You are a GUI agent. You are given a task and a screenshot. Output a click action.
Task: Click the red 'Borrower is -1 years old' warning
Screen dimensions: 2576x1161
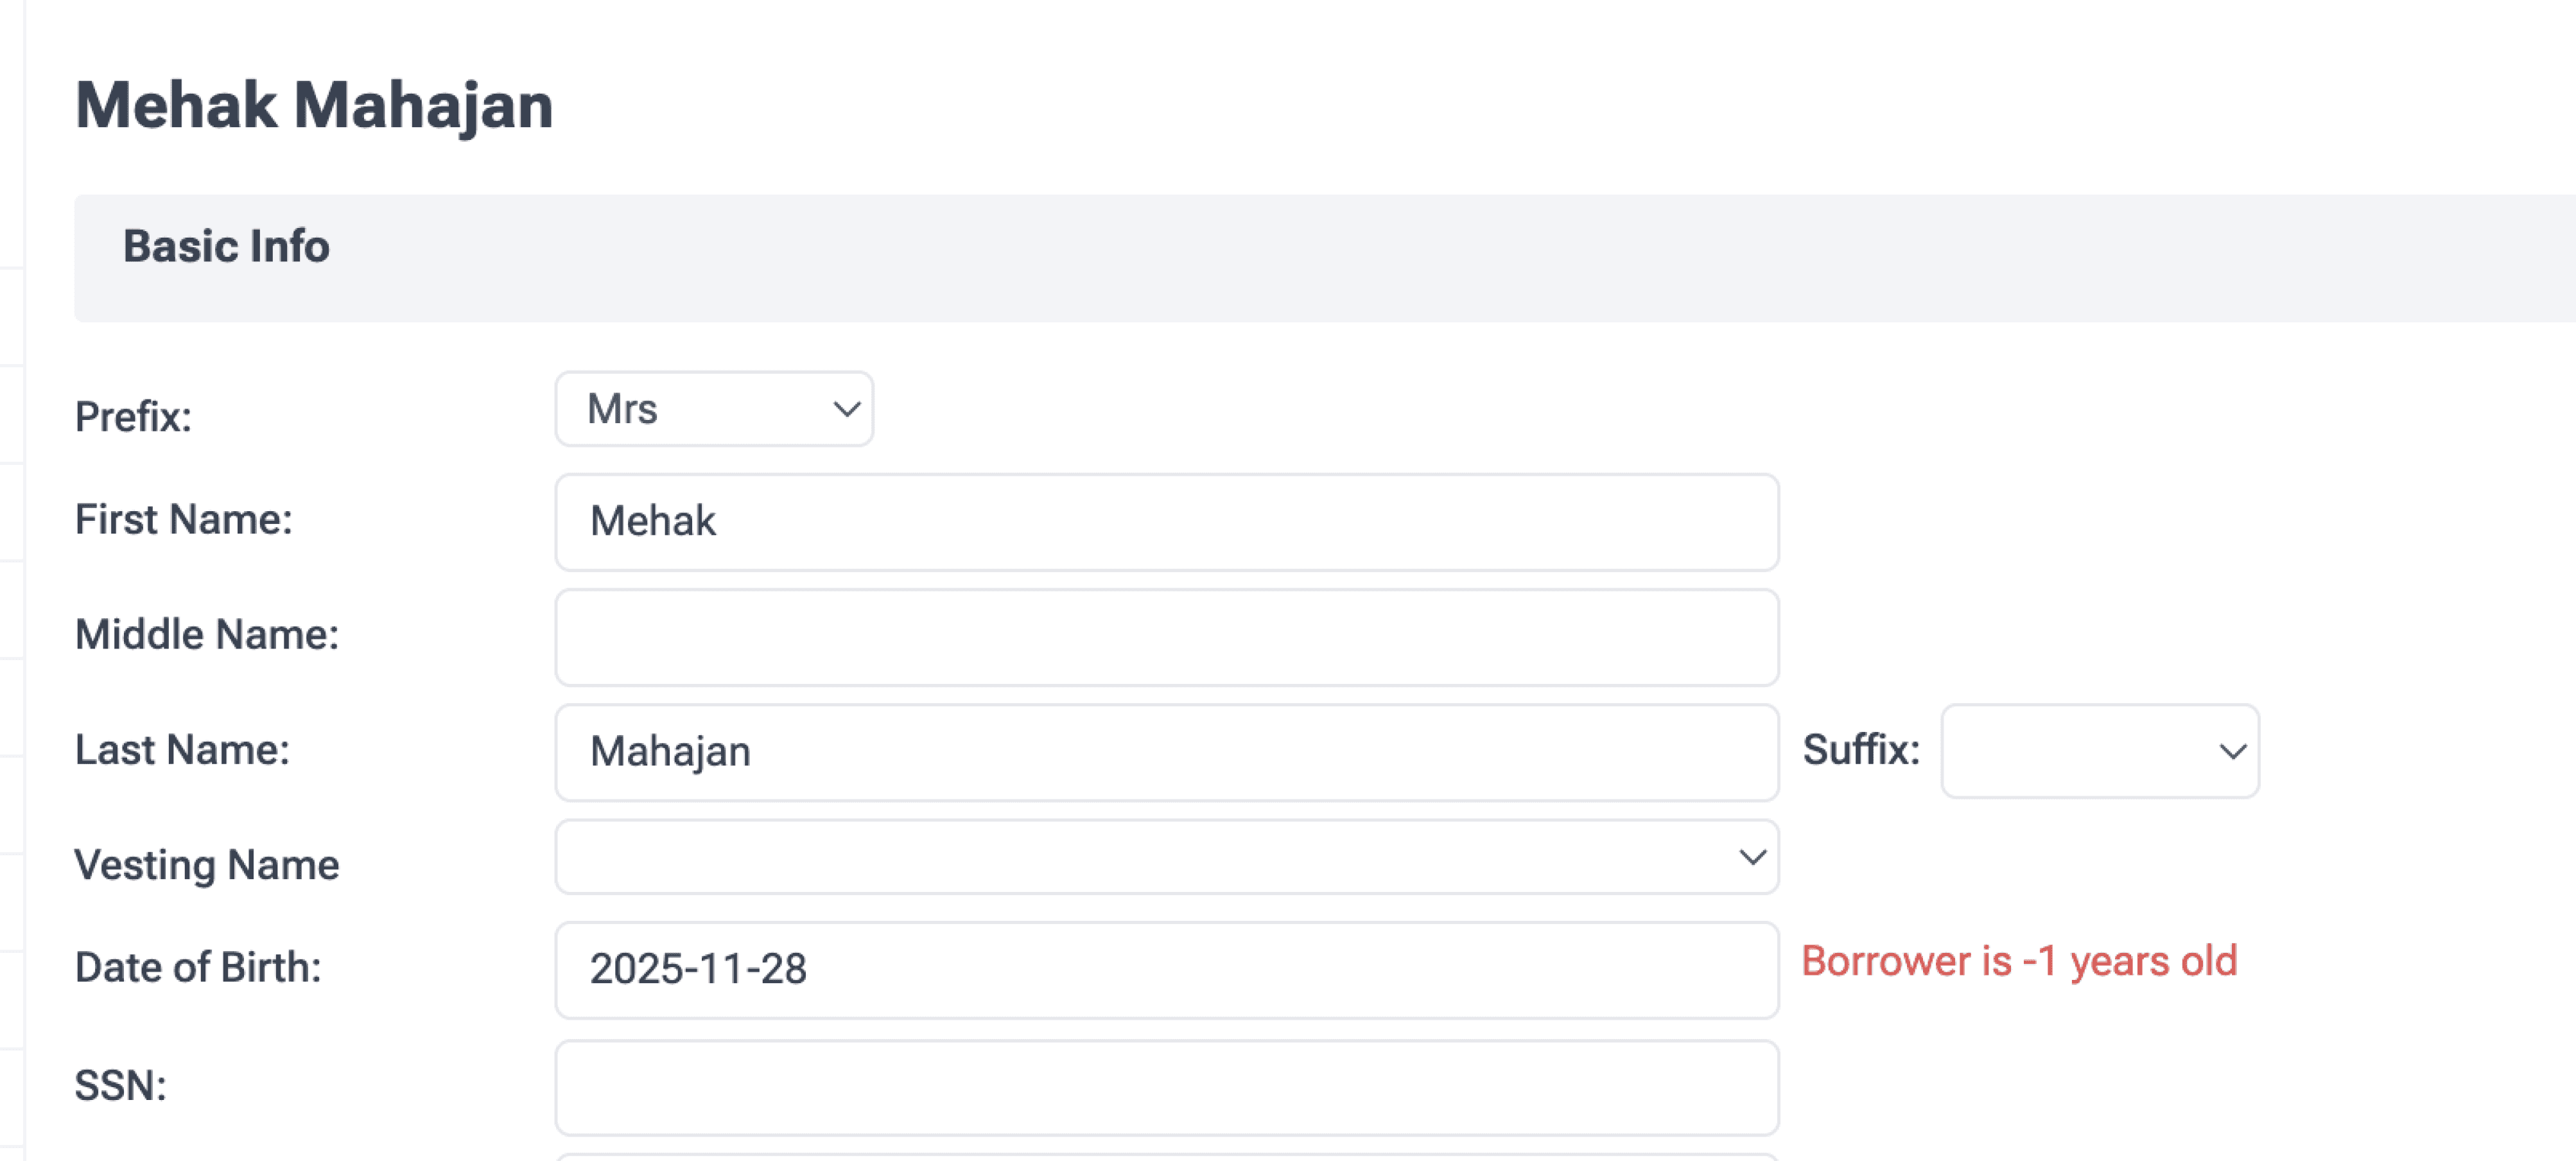[2019, 962]
